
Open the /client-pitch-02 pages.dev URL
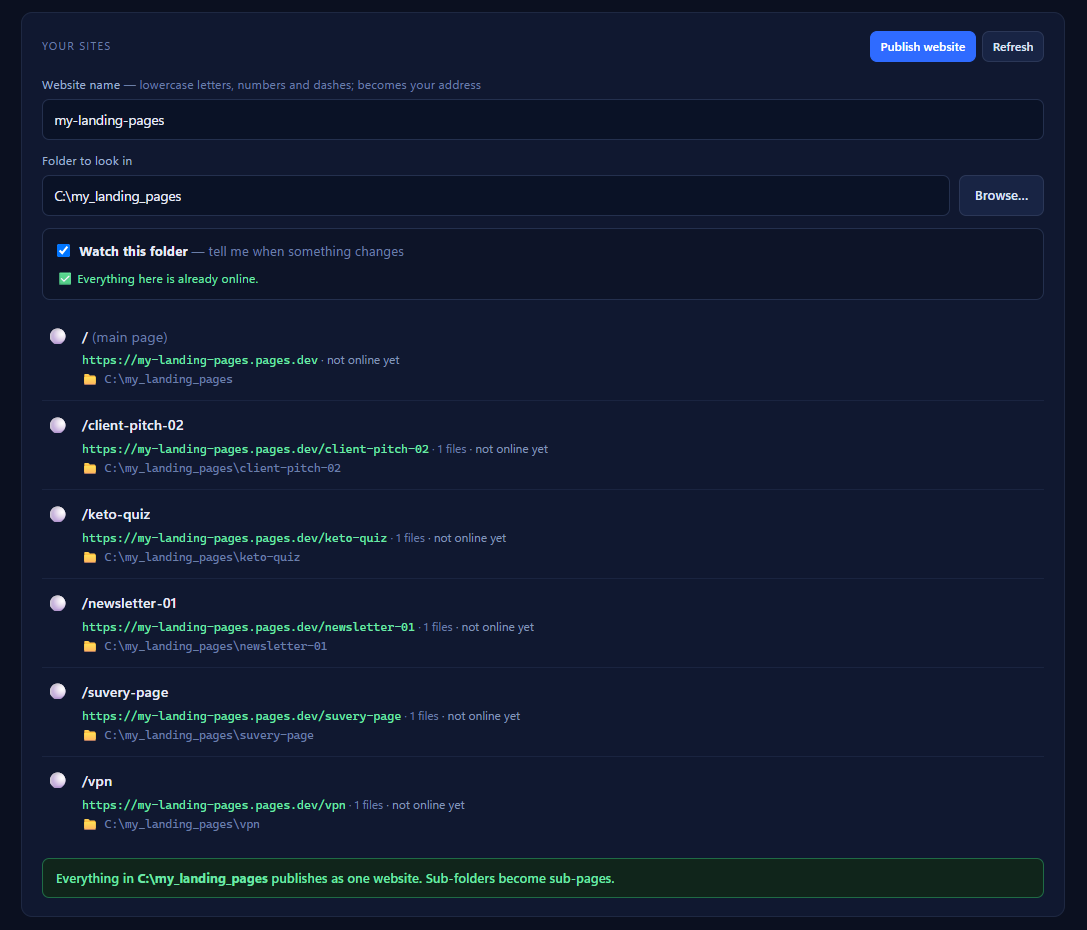pyautogui.click(x=255, y=448)
